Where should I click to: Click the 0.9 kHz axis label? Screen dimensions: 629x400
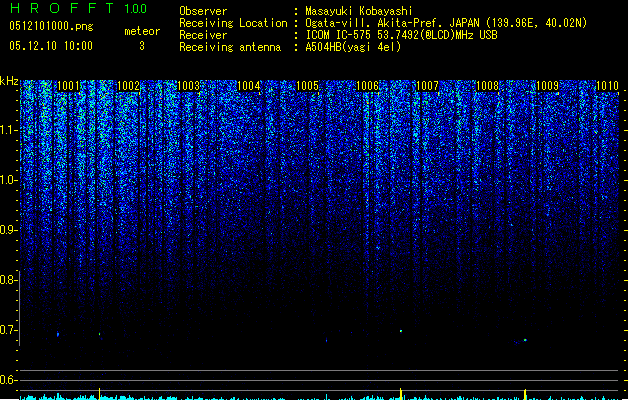[x=8, y=230]
